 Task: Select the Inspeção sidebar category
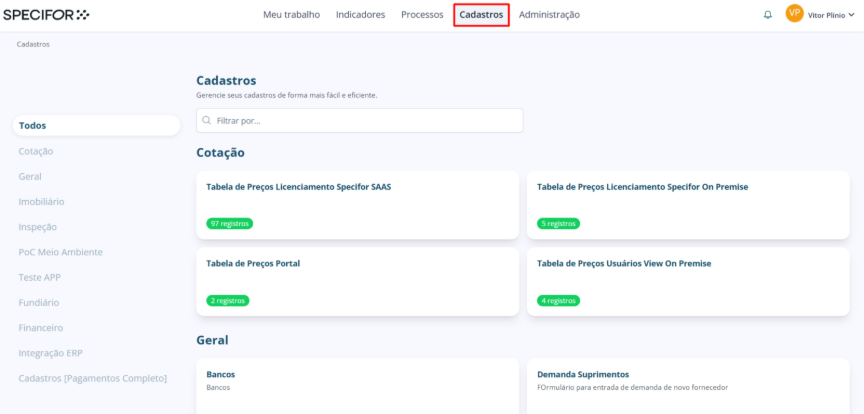[37, 227]
